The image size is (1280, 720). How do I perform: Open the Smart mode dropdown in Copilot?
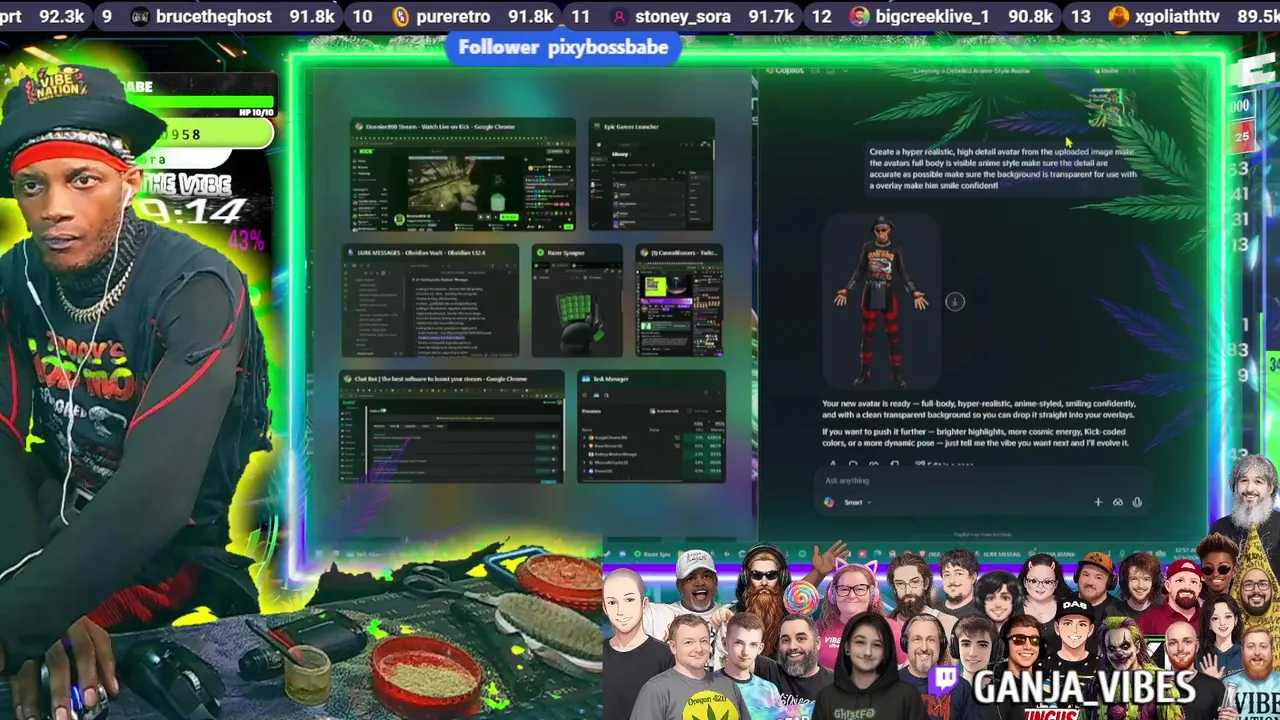tap(857, 502)
